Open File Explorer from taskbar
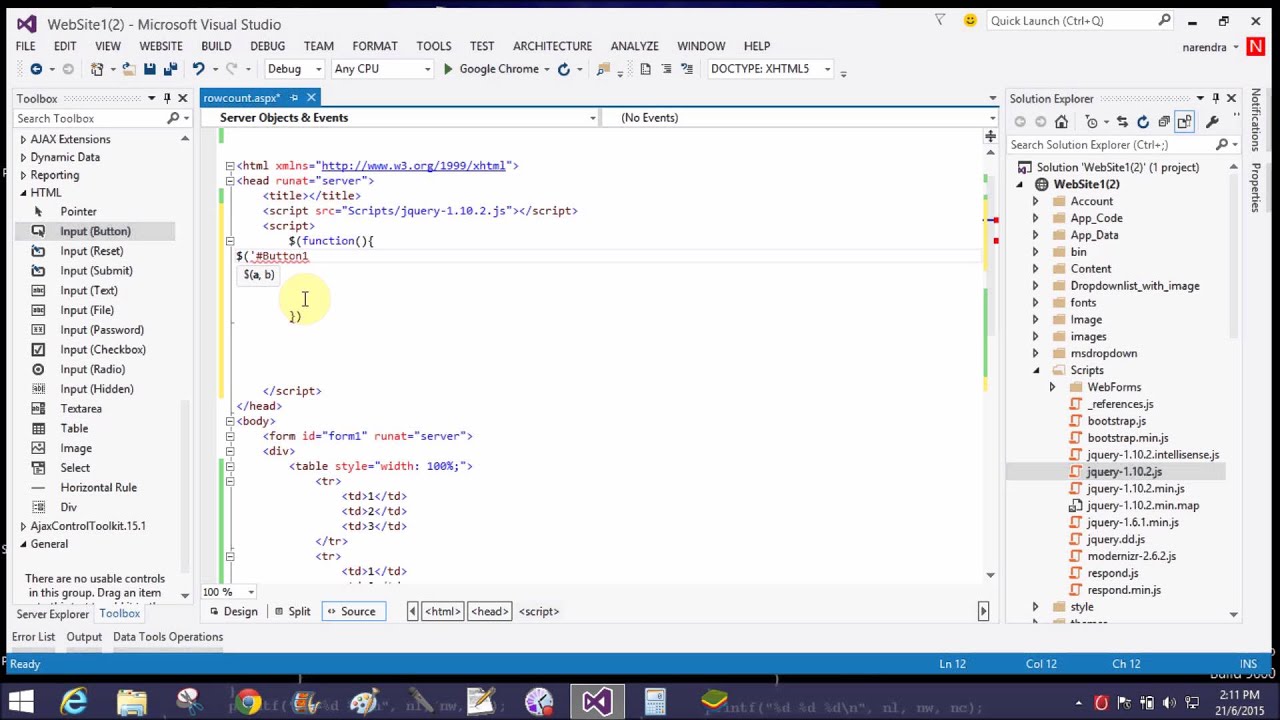The width and height of the screenshot is (1280, 720). tap(132, 702)
